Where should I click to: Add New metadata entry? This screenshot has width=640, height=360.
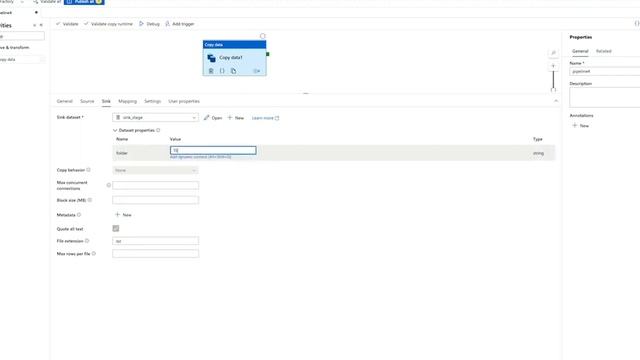(x=123, y=215)
